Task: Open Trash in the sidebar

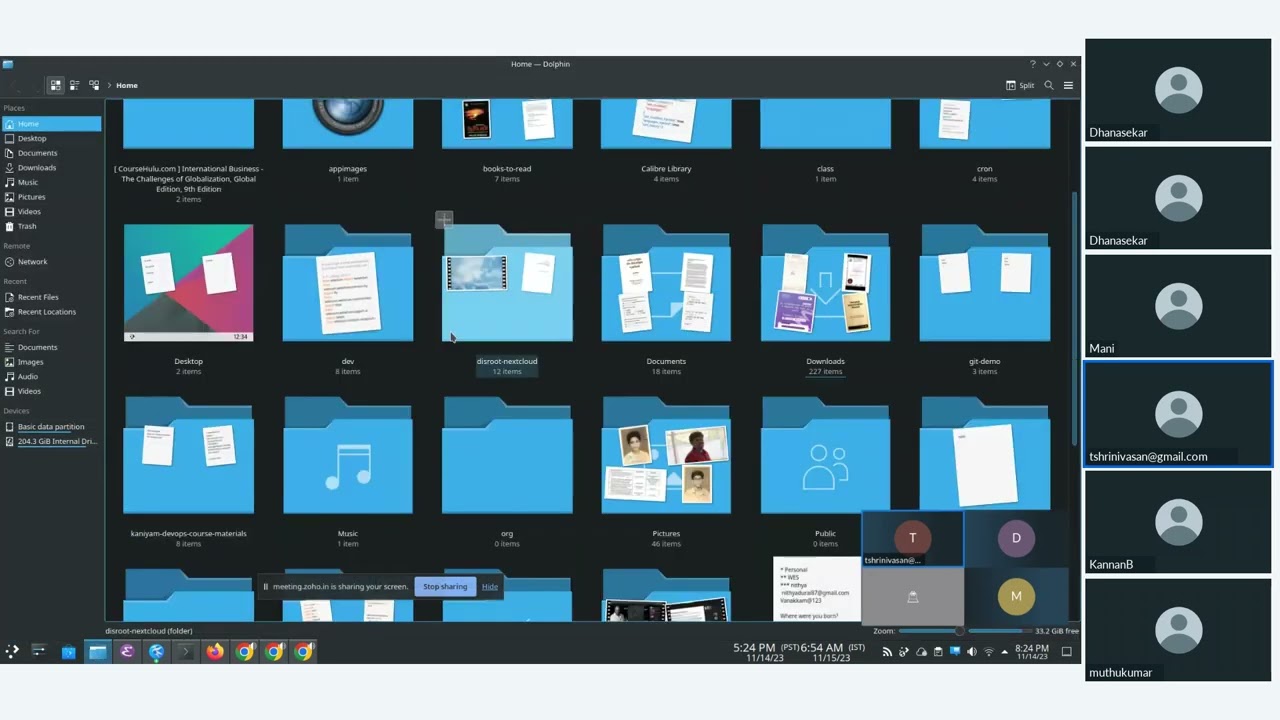Action: pos(51,226)
